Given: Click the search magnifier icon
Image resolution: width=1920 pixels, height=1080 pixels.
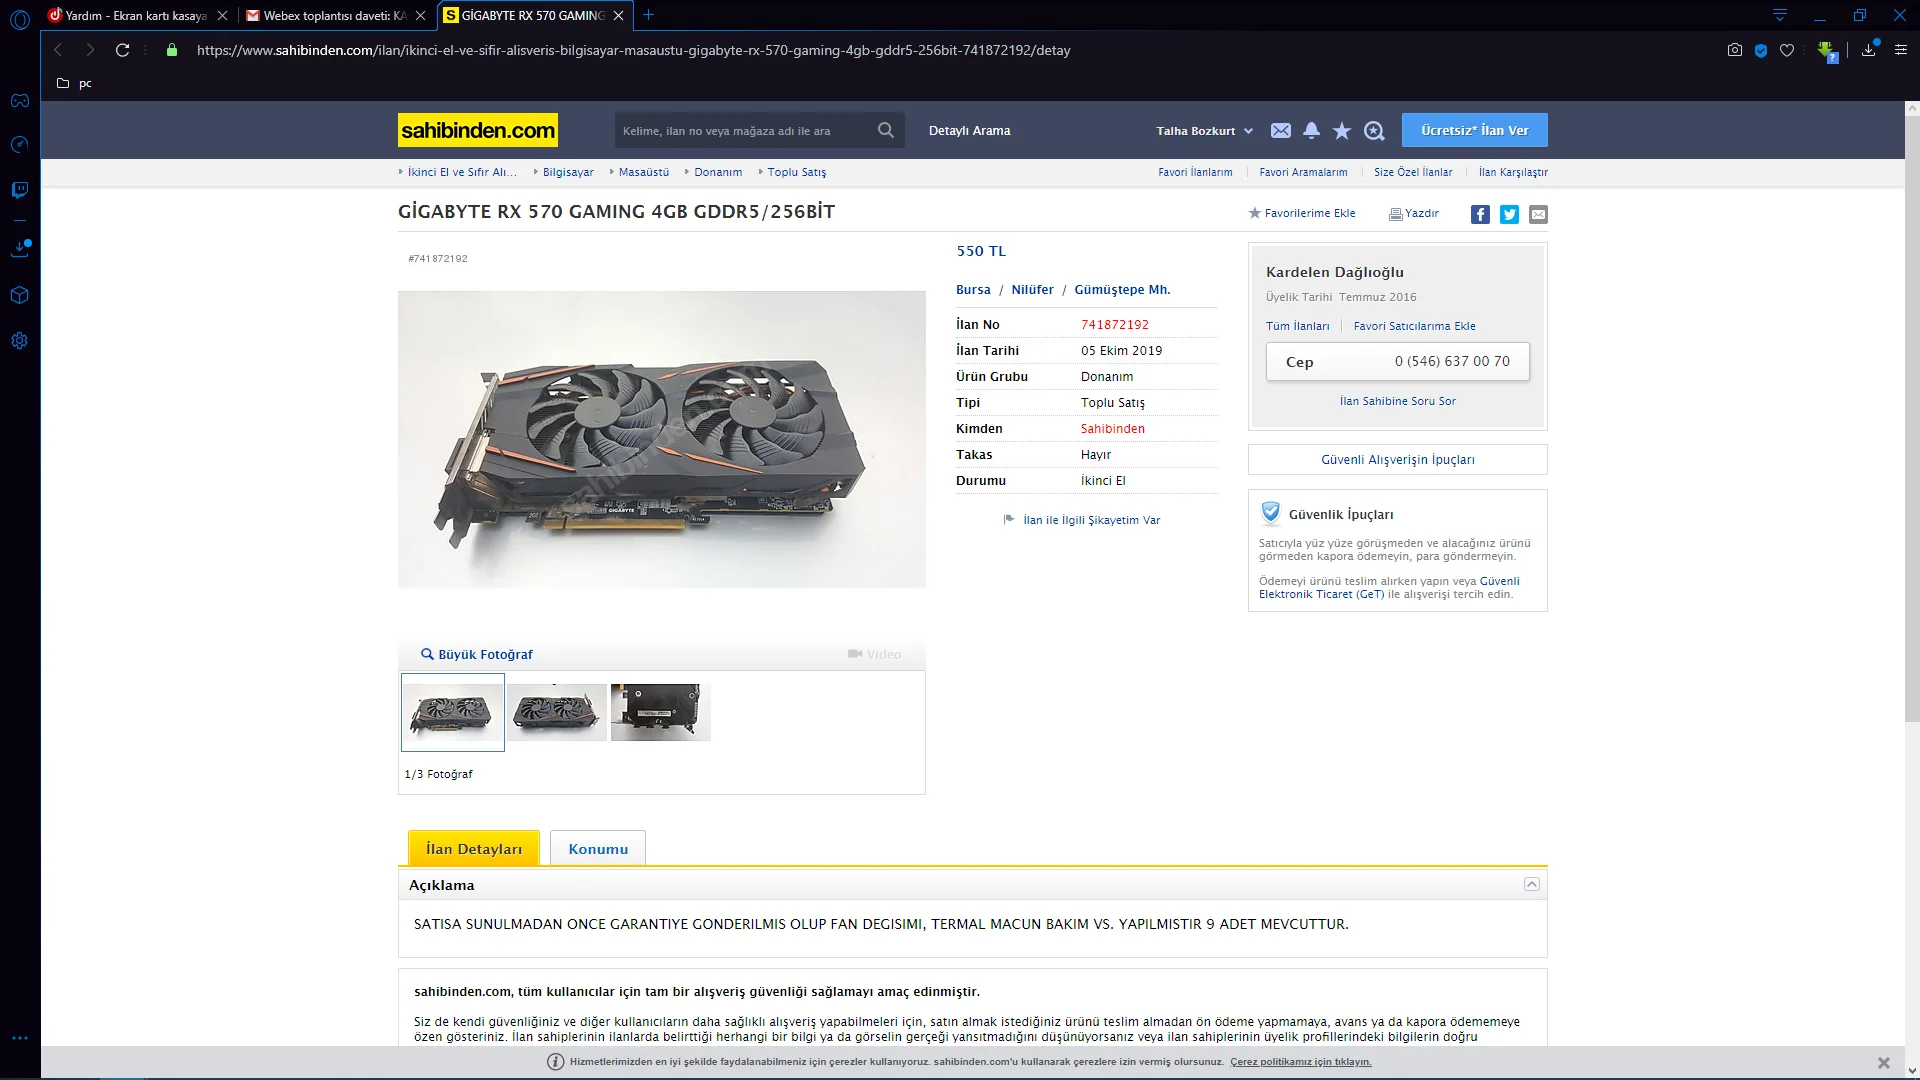Looking at the screenshot, I should 885,130.
